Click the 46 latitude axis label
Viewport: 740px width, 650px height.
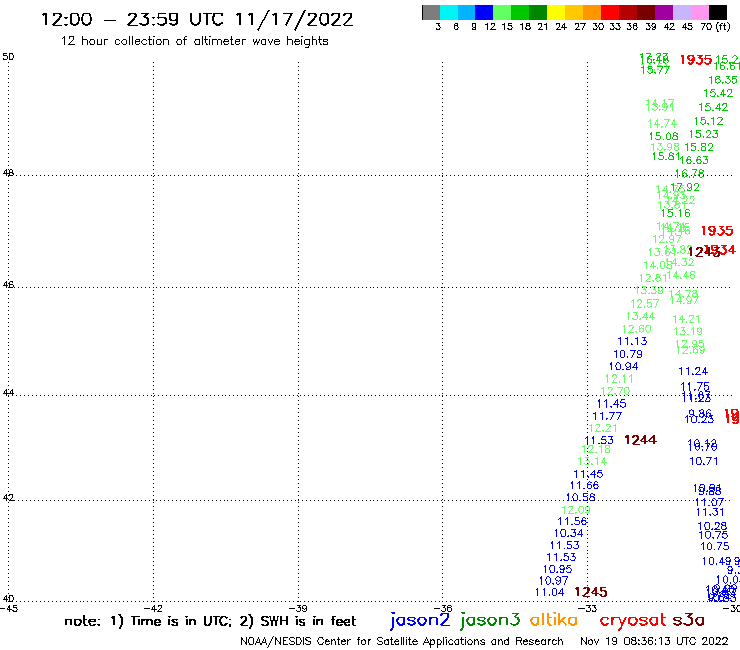click(8, 285)
